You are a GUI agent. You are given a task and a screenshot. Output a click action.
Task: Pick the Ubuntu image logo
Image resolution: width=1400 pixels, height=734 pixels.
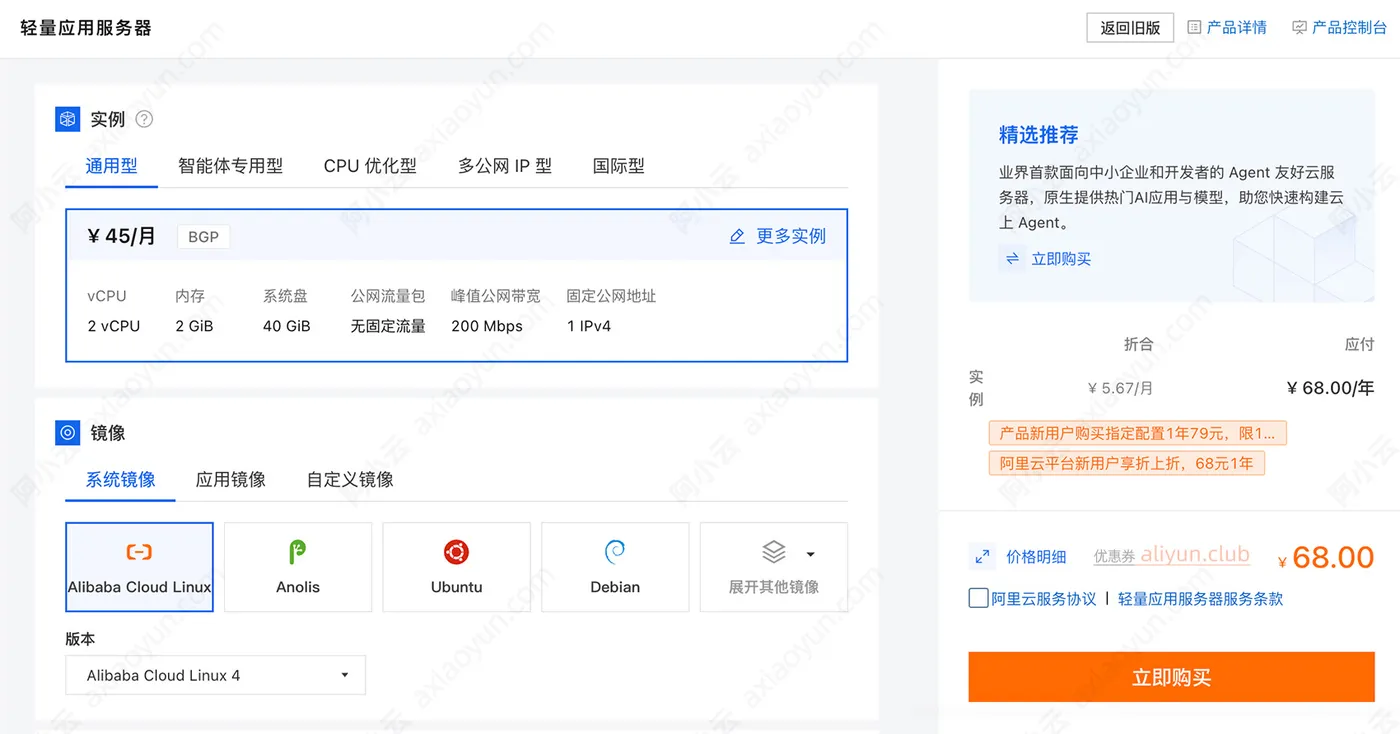456,552
